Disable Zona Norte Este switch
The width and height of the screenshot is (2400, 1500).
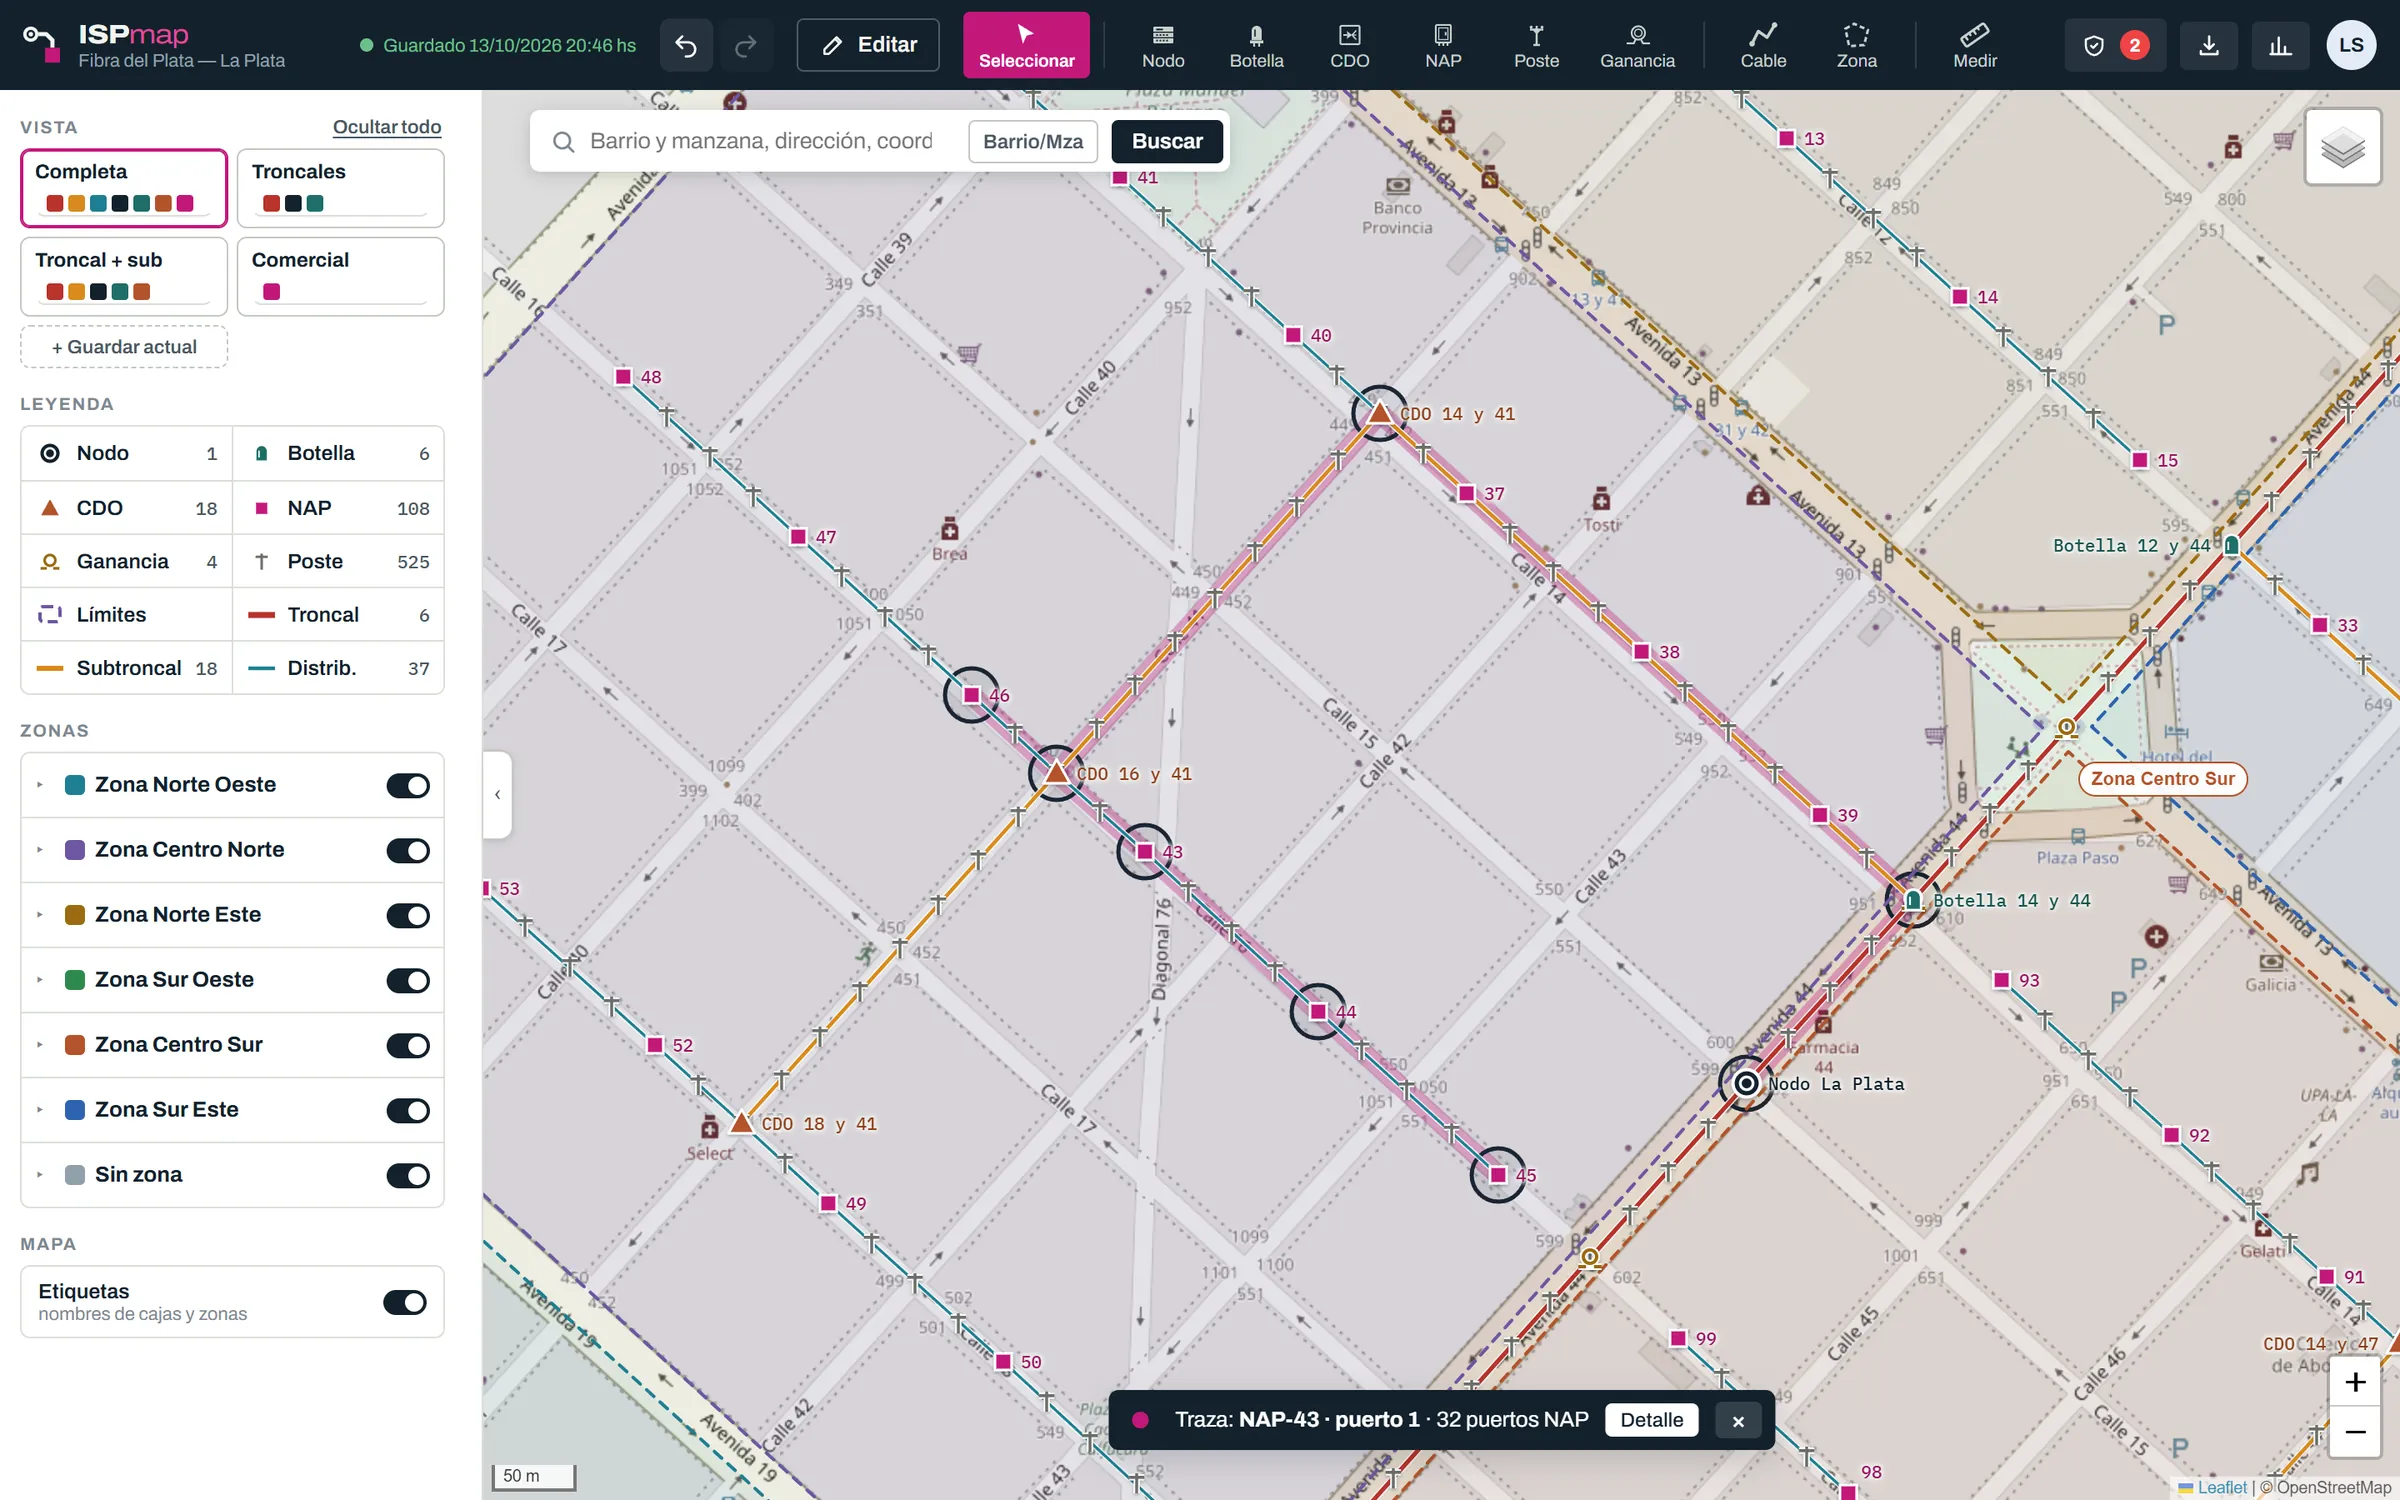click(x=408, y=915)
